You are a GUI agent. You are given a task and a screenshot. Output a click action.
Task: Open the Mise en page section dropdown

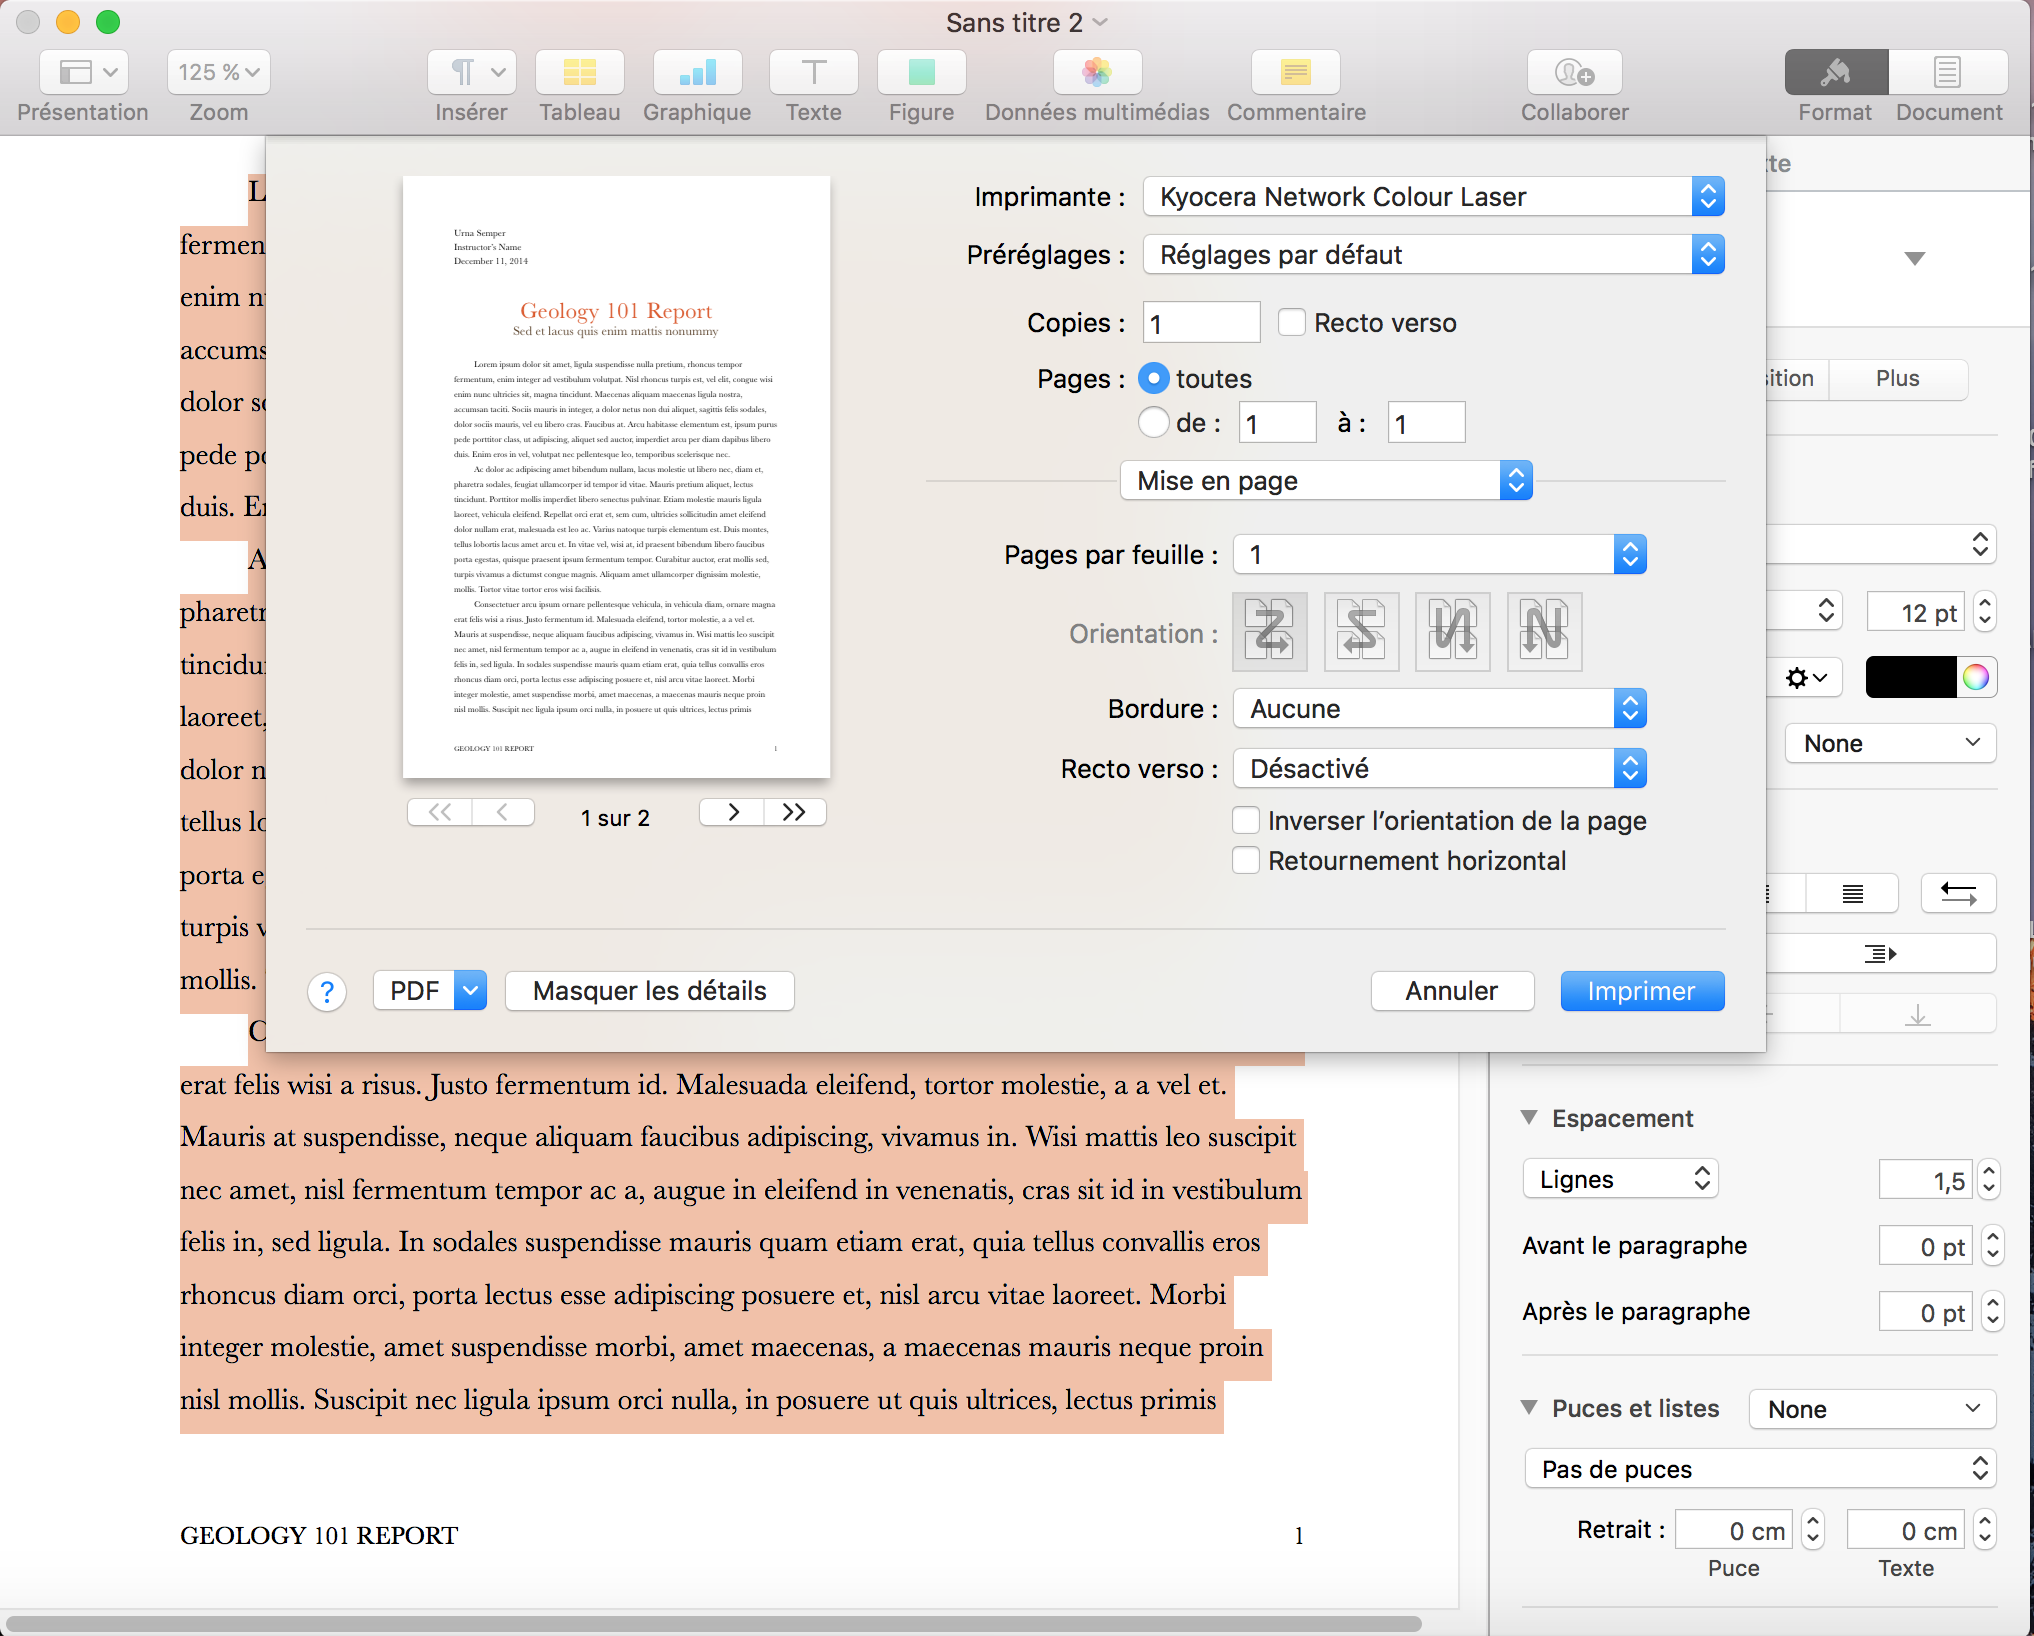[x=1326, y=481]
